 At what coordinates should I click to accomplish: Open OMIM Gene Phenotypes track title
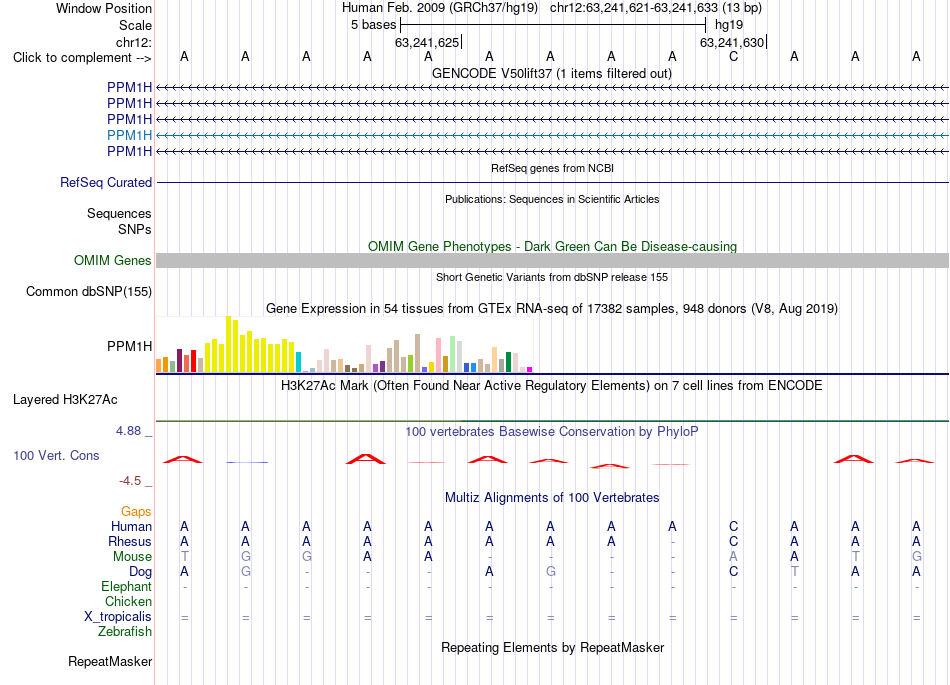pyautogui.click(x=552, y=247)
